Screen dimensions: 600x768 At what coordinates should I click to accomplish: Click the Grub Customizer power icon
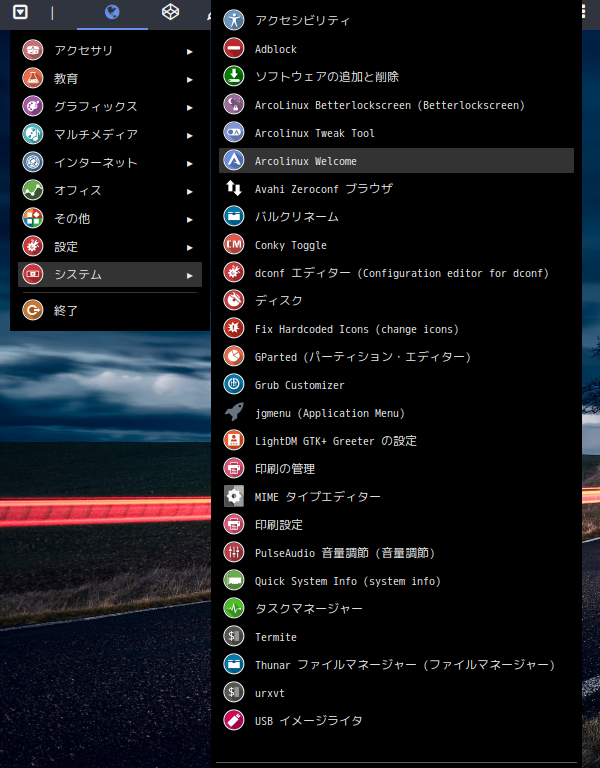click(234, 384)
